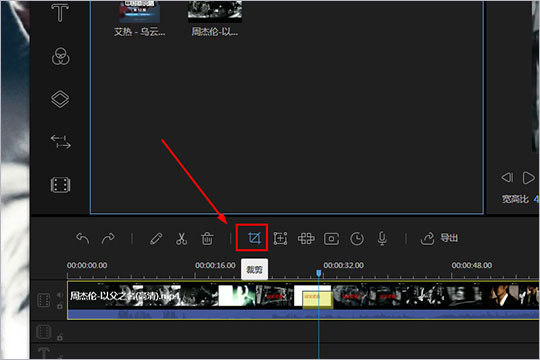The height and width of the screenshot is (360, 540).
Task: Set duration with the clock icon
Action: pos(357,239)
